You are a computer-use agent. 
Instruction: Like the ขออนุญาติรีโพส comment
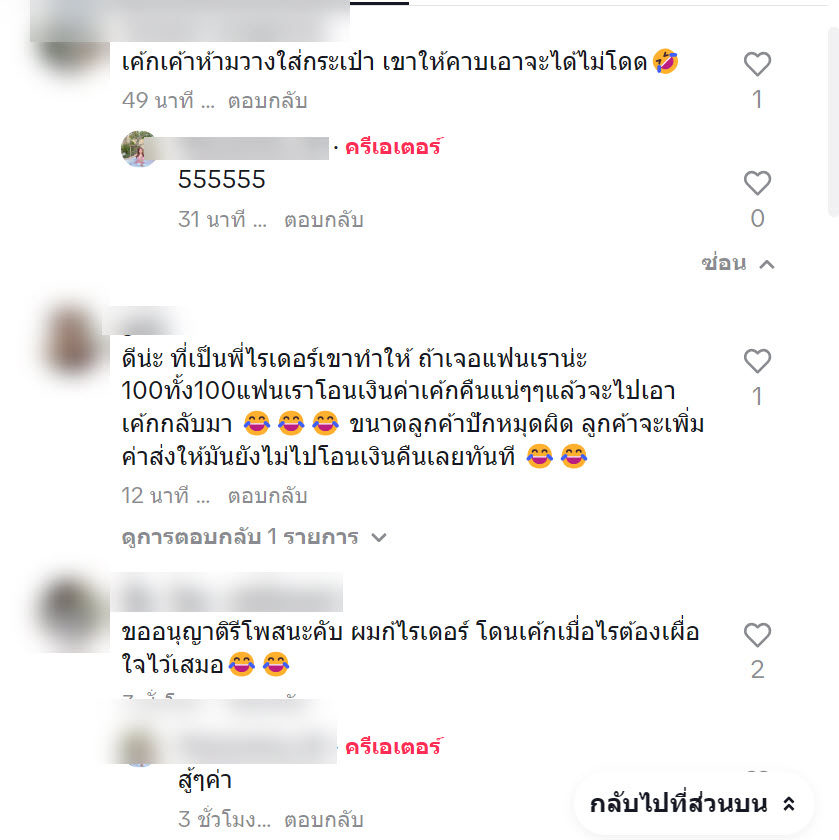(x=757, y=635)
